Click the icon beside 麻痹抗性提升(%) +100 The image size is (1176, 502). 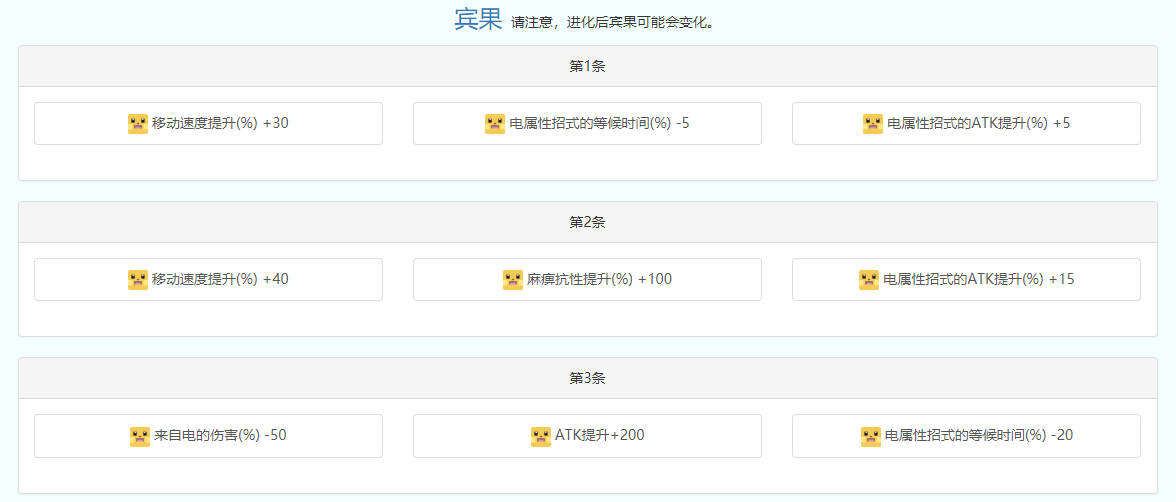513,280
